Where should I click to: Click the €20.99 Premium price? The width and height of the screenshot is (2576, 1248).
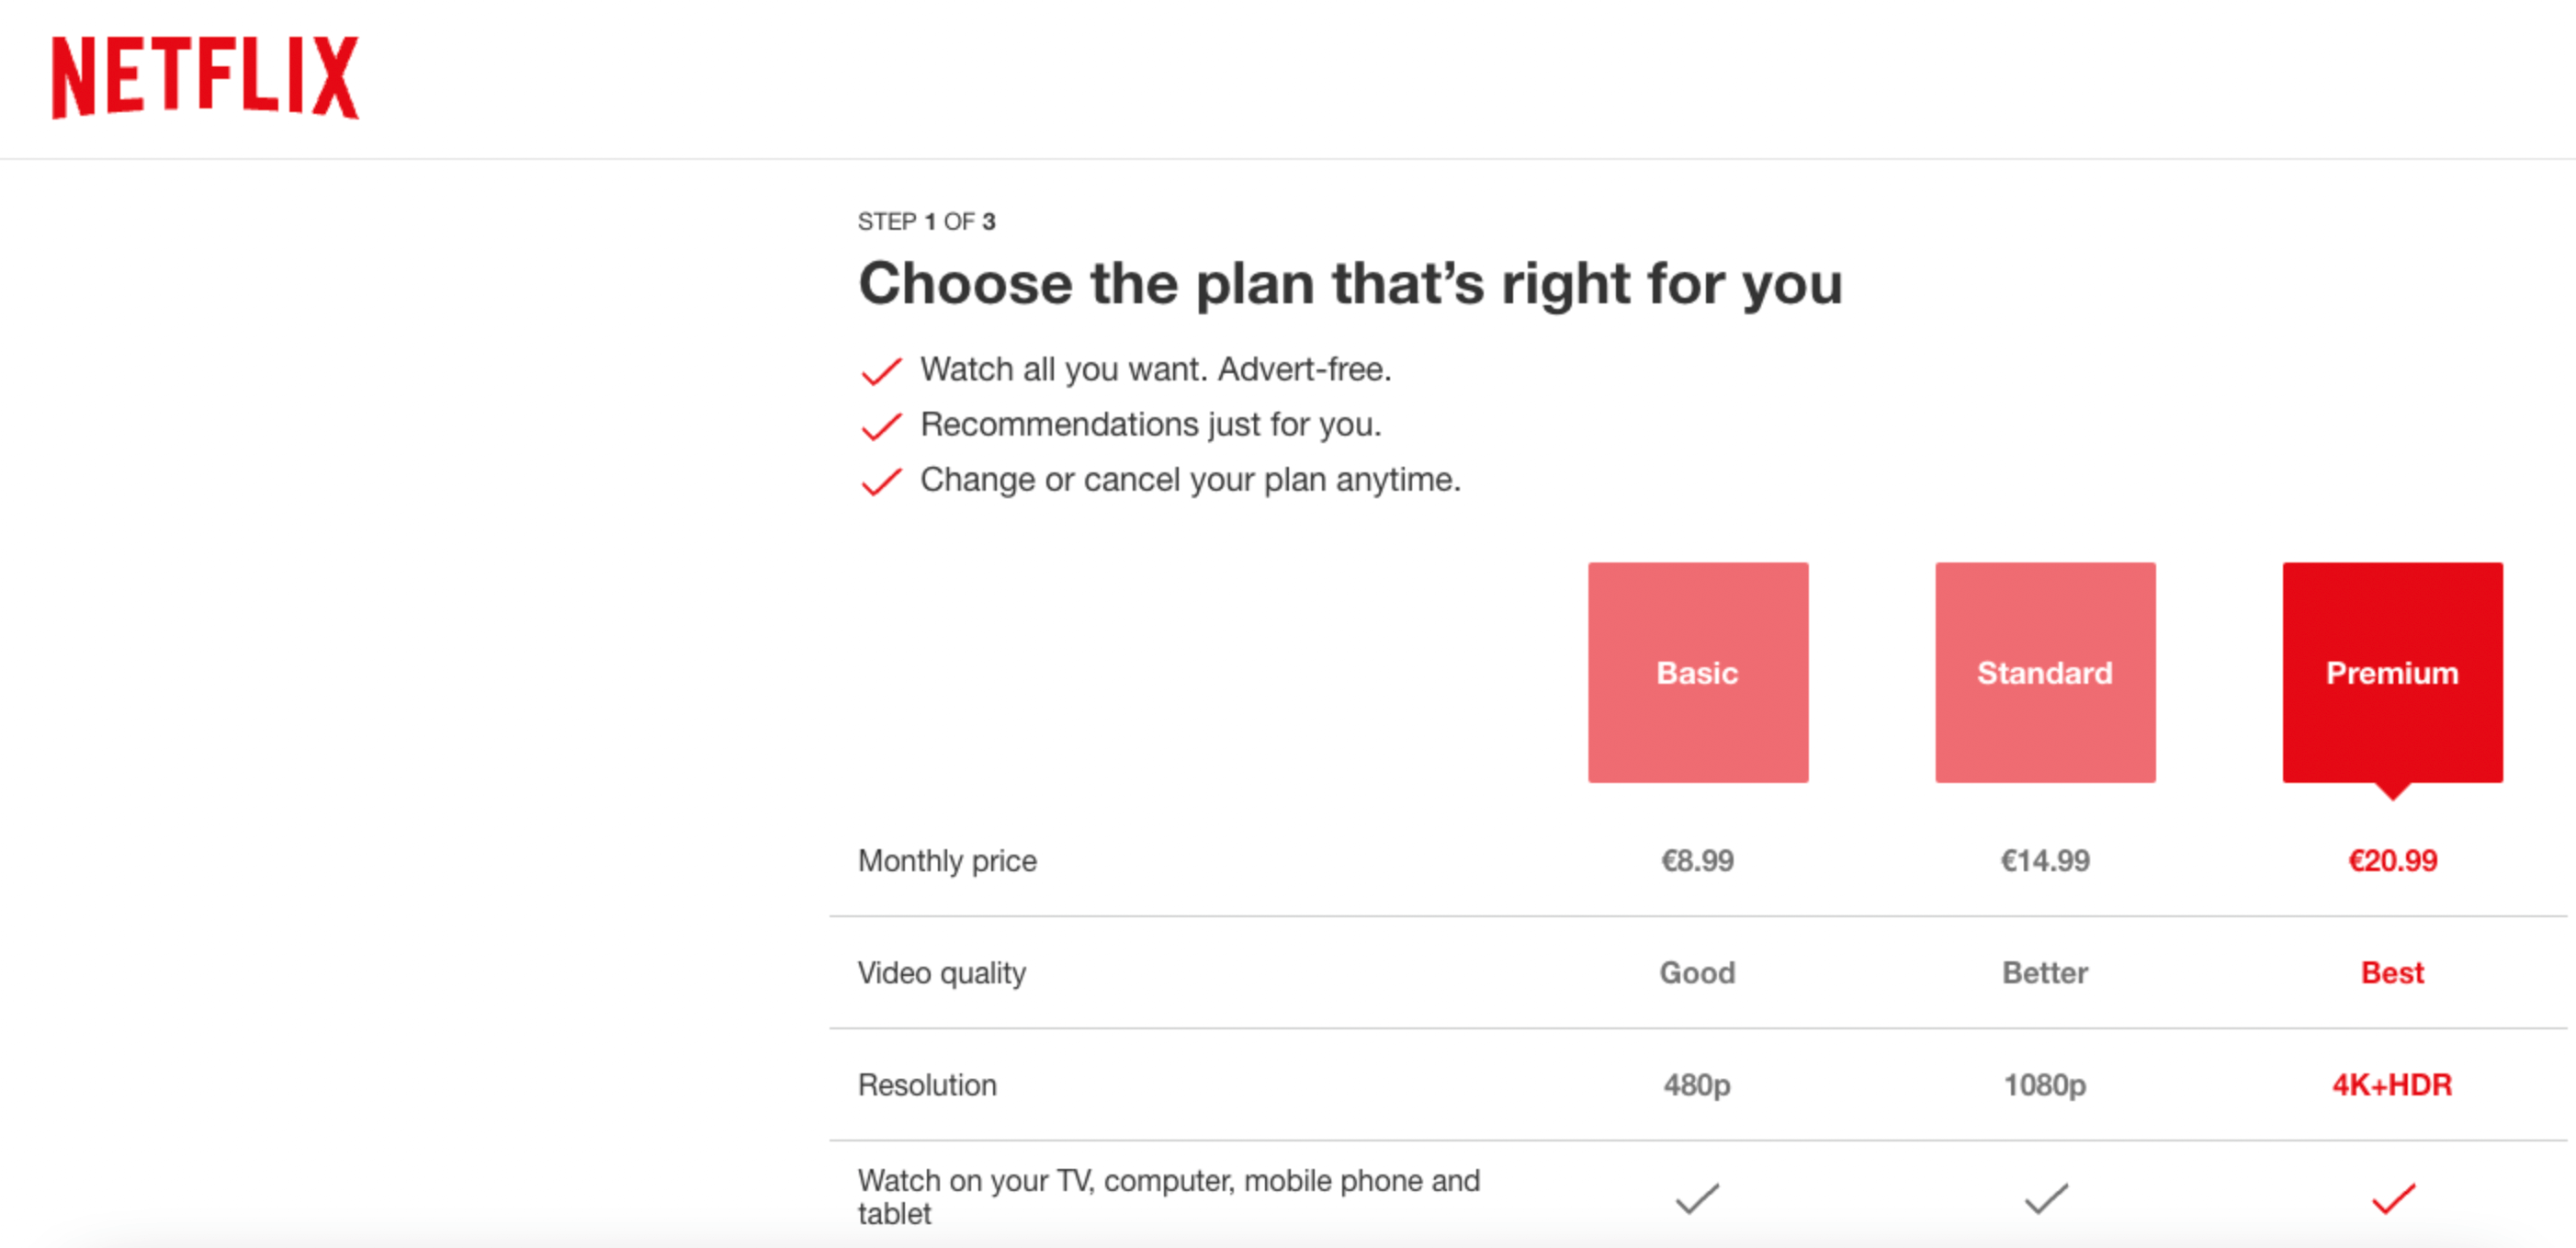[x=2392, y=860]
